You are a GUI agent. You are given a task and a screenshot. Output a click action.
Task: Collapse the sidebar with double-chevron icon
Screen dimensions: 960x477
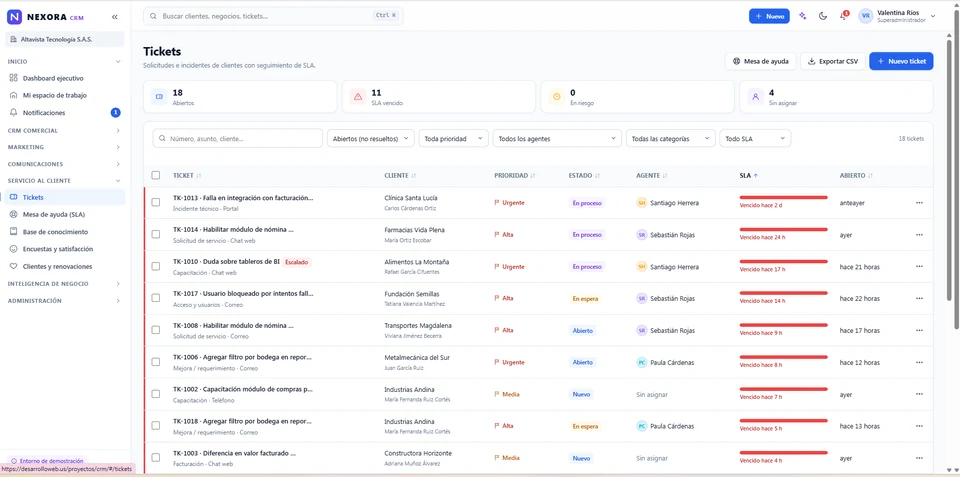(115, 17)
